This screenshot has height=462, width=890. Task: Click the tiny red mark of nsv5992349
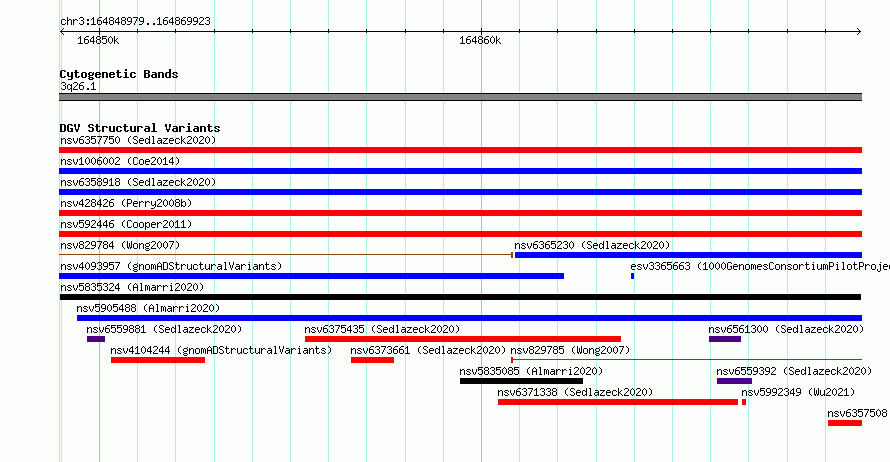744,402
